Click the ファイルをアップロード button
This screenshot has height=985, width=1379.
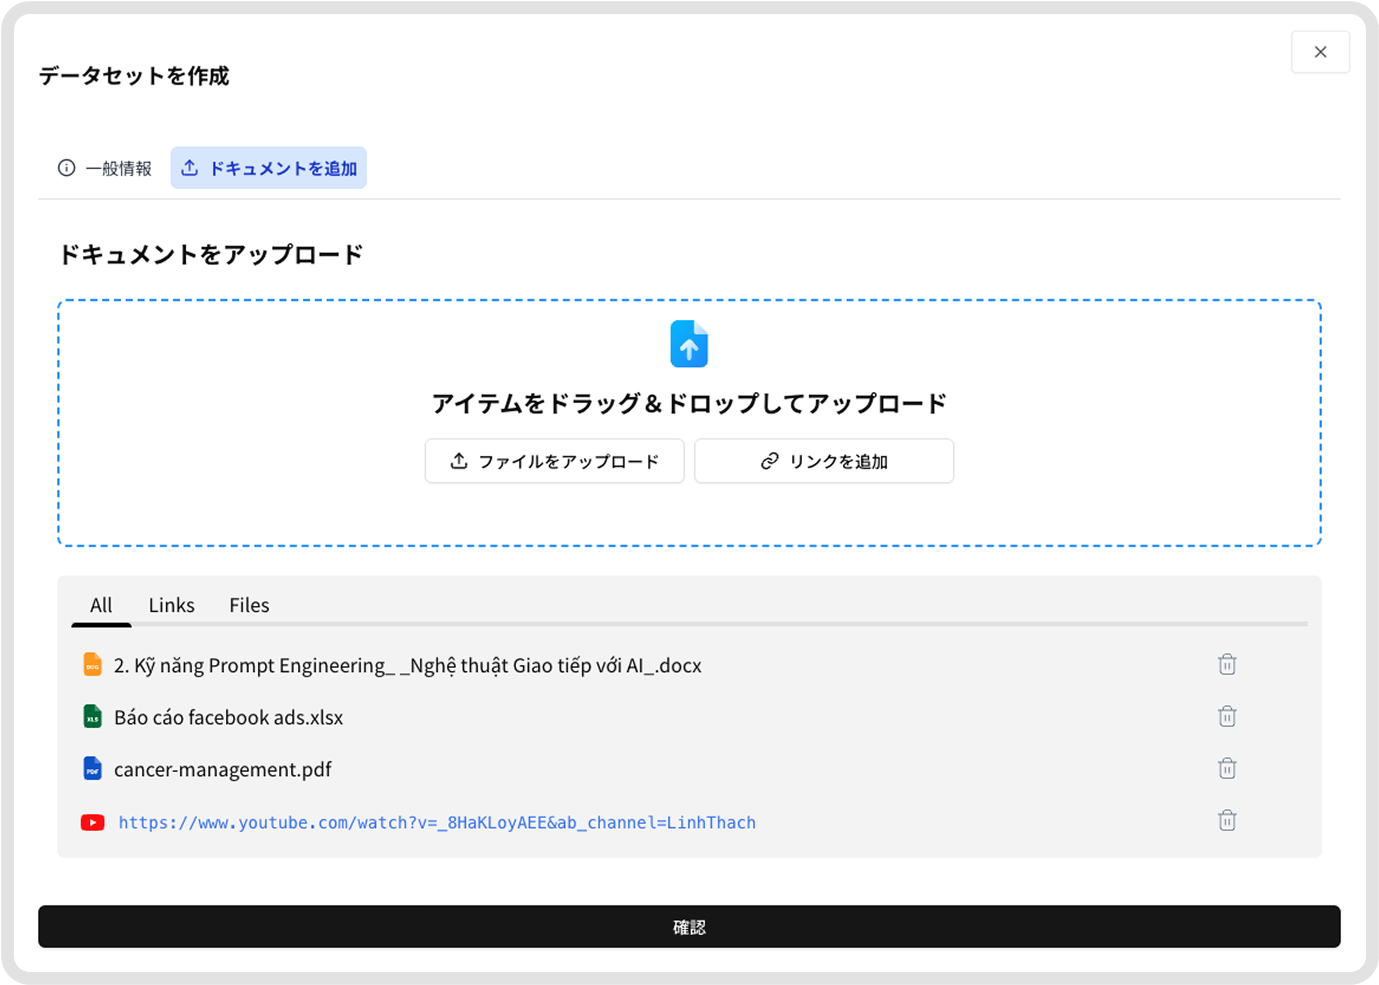pyautogui.click(x=554, y=461)
